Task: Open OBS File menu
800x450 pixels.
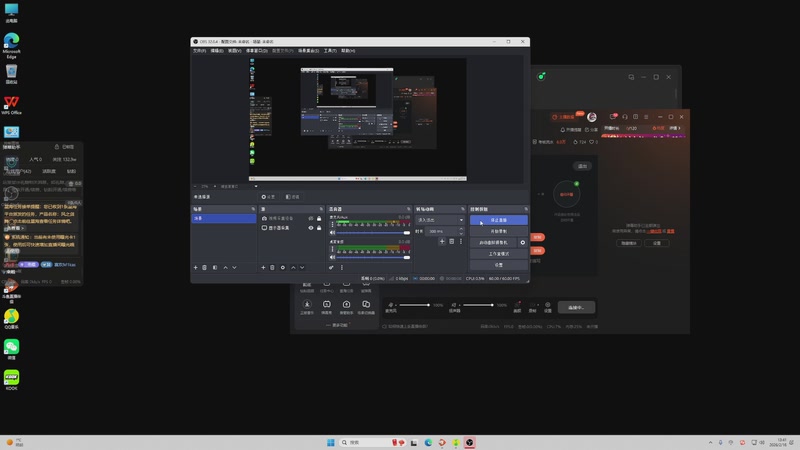Action: 199,51
